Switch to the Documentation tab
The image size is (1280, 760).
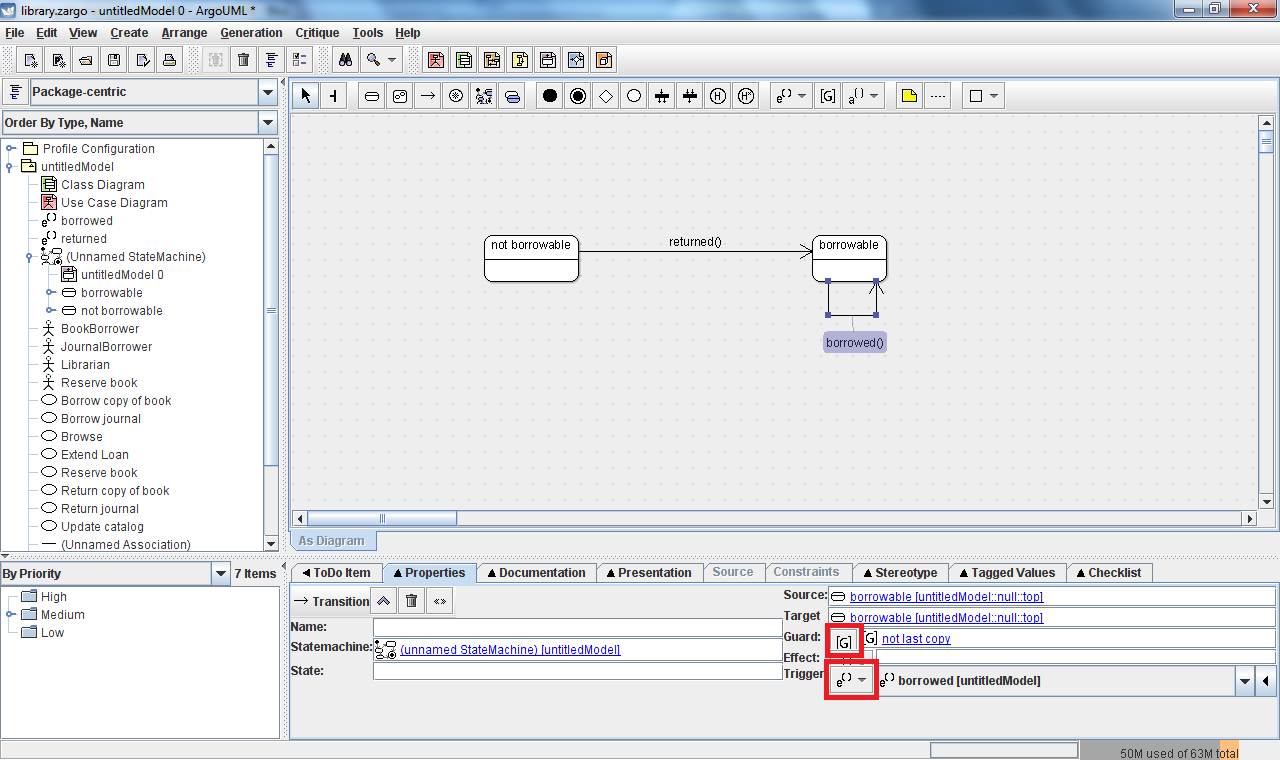[536, 573]
